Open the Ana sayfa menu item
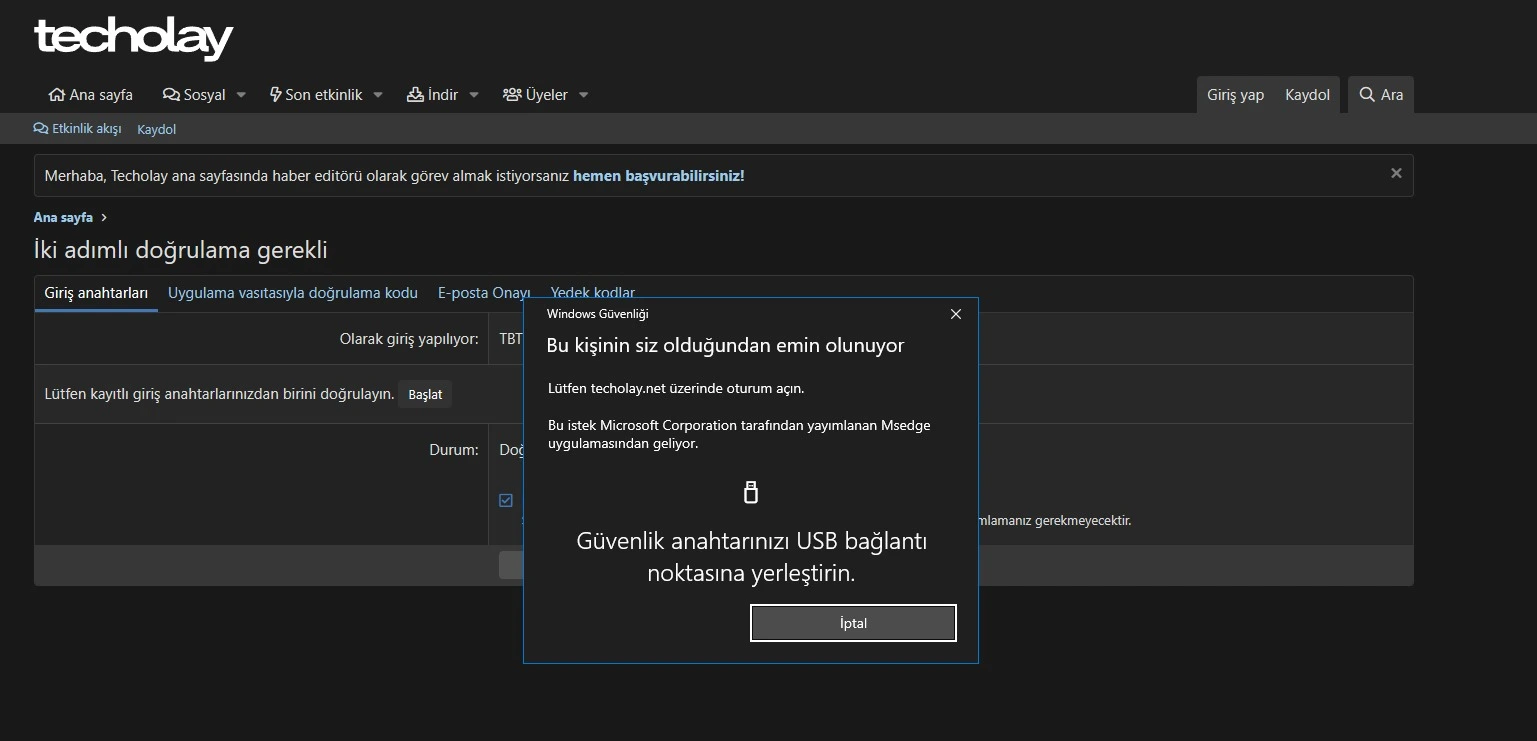The height and width of the screenshot is (741, 1537). [91, 95]
